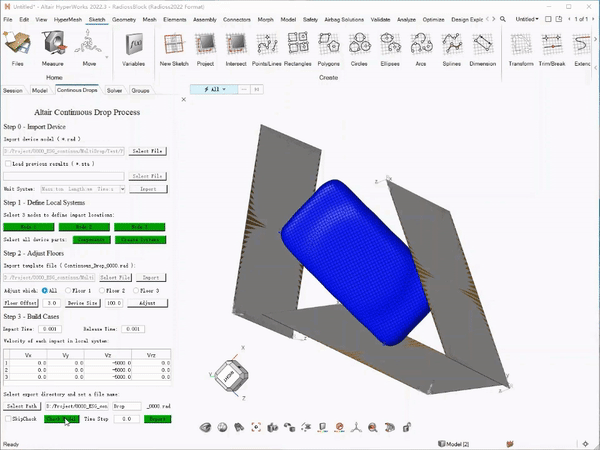Screen dimensions: 600x450
Task: Click the Release Time input field
Action: (133, 329)
